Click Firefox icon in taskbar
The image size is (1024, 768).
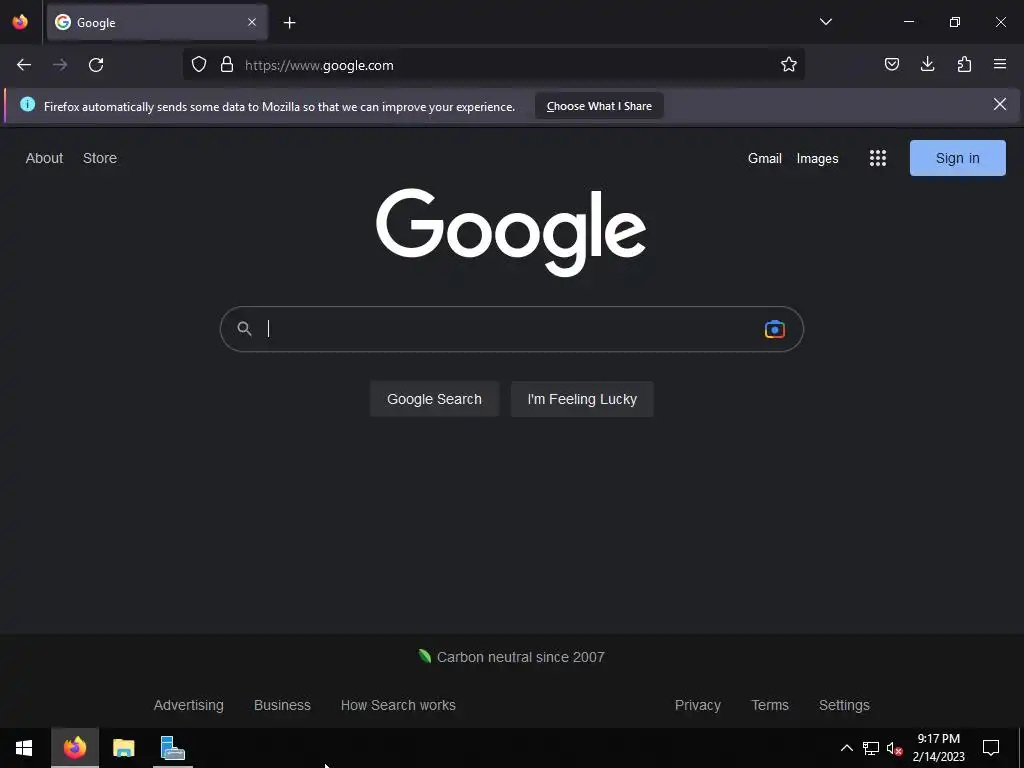click(75, 748)
